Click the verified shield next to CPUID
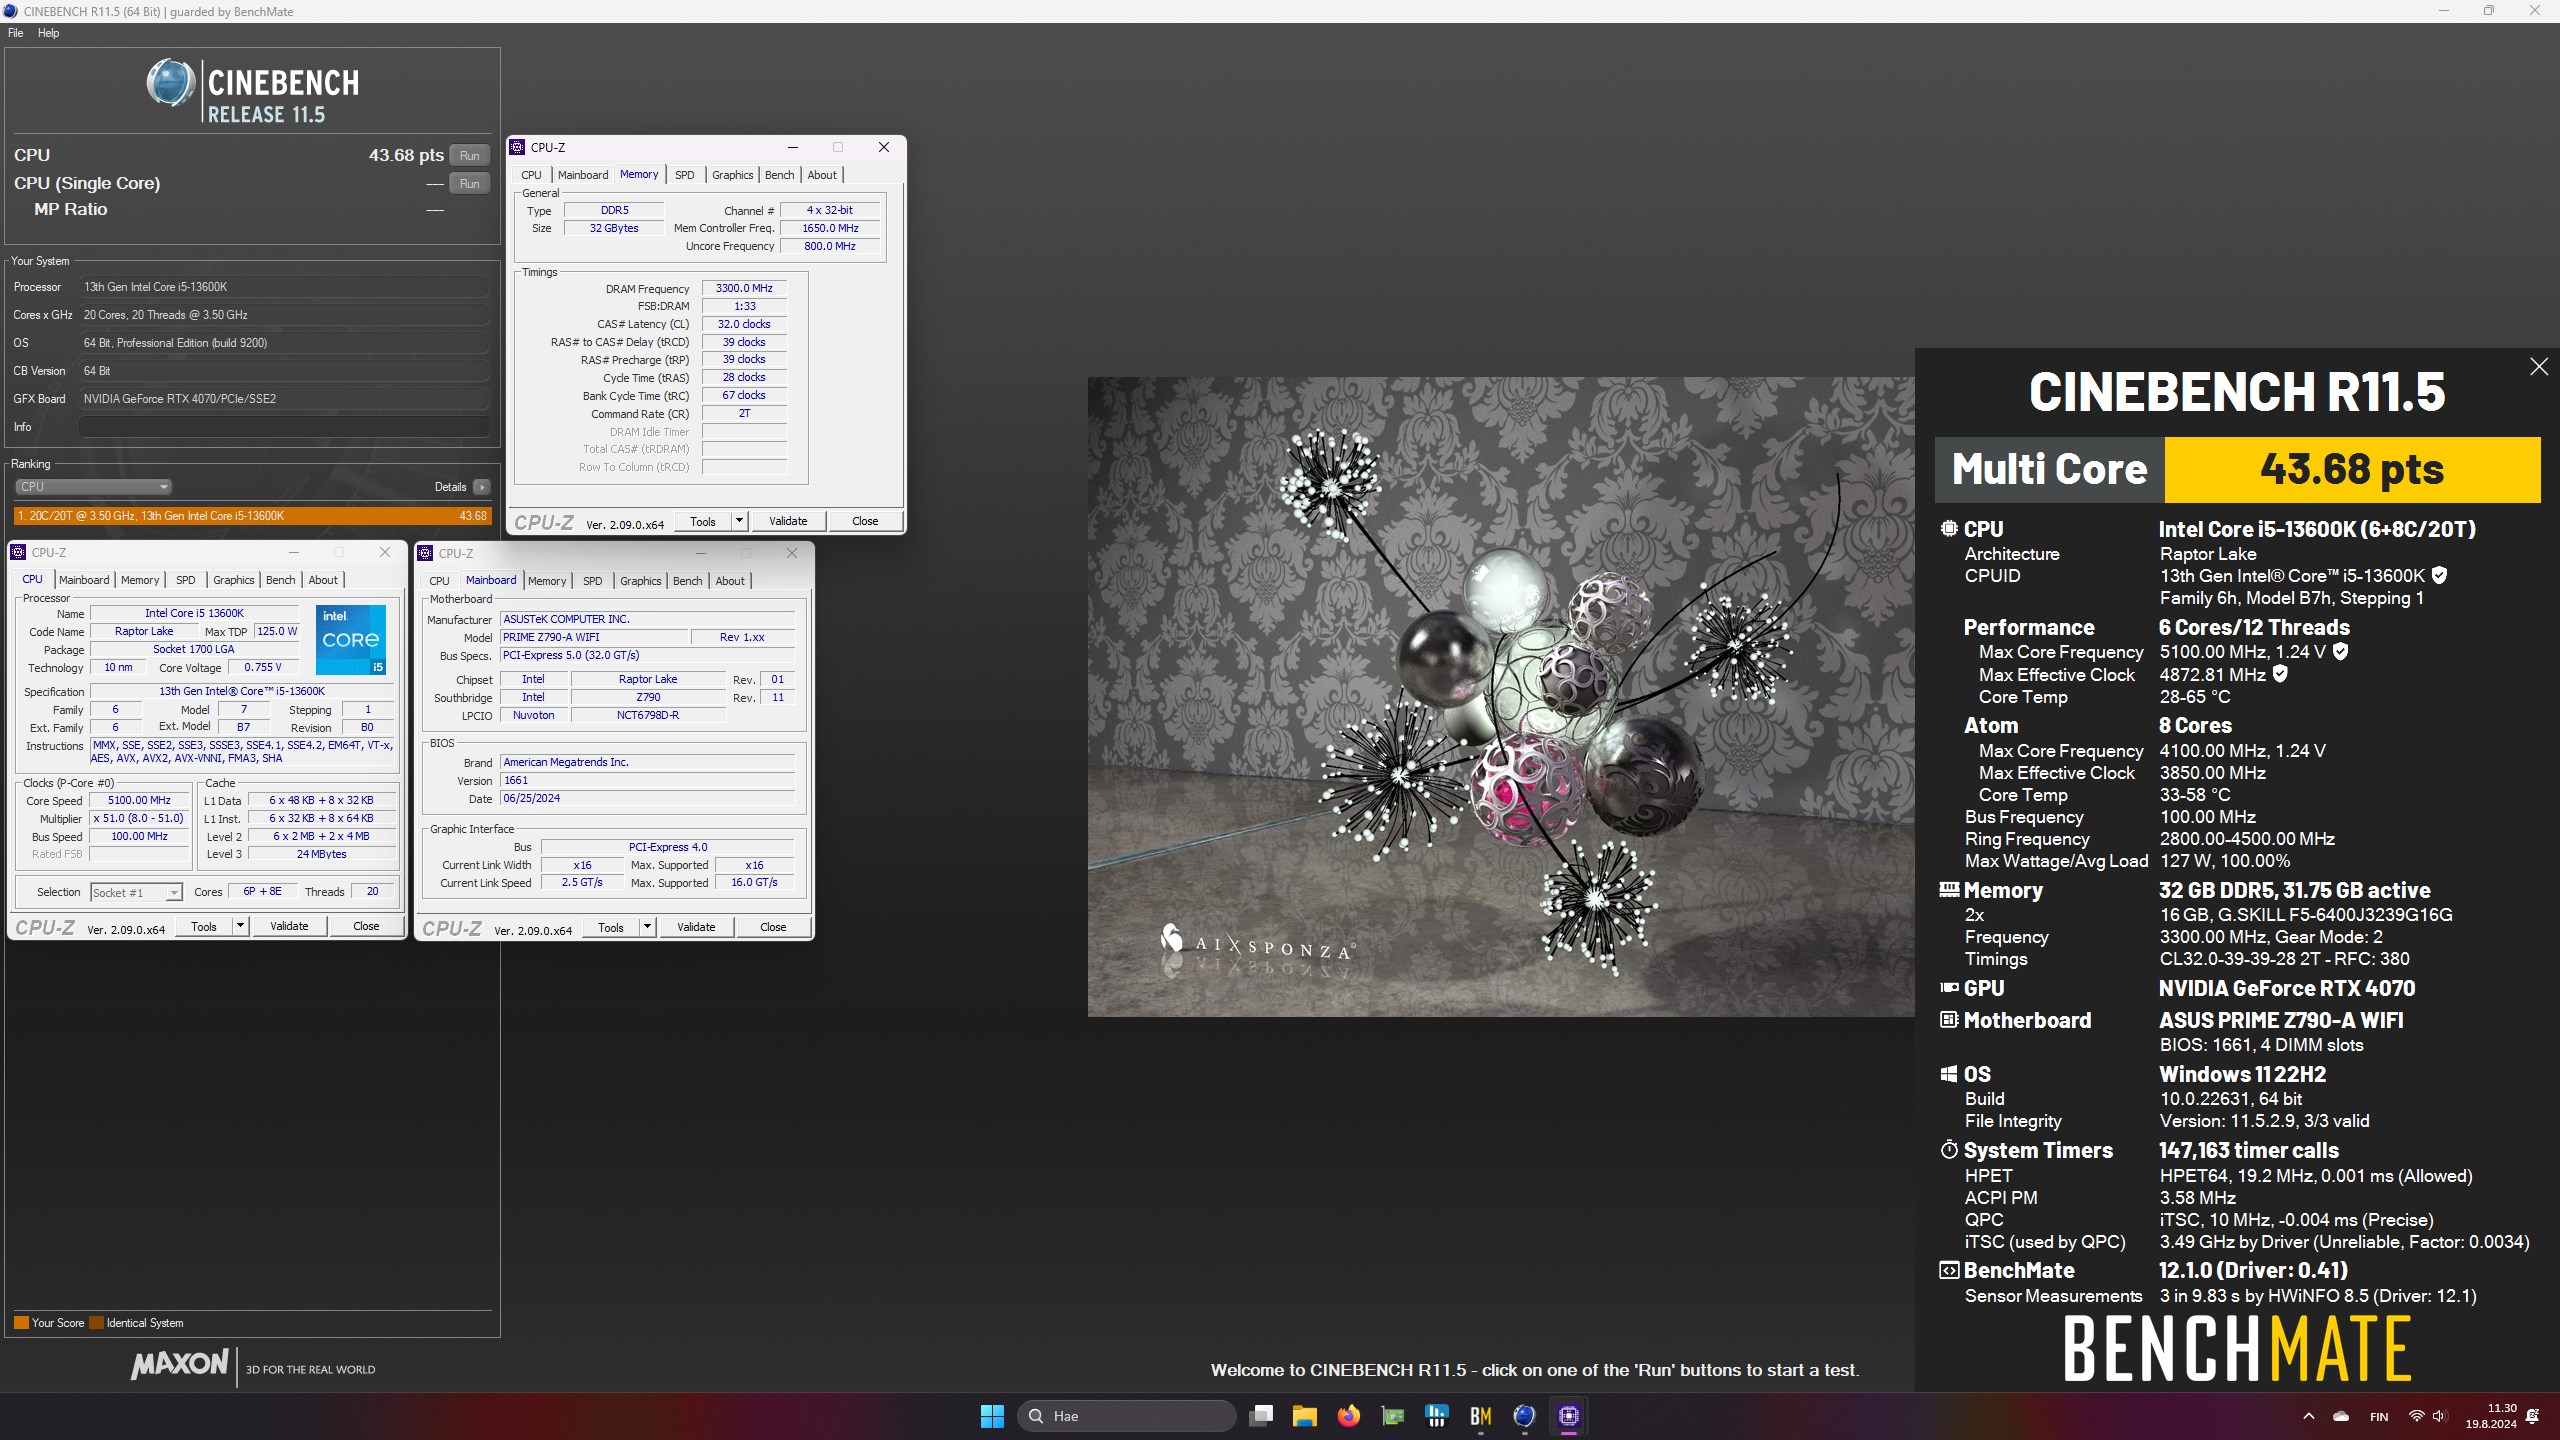 [2439, 575]
